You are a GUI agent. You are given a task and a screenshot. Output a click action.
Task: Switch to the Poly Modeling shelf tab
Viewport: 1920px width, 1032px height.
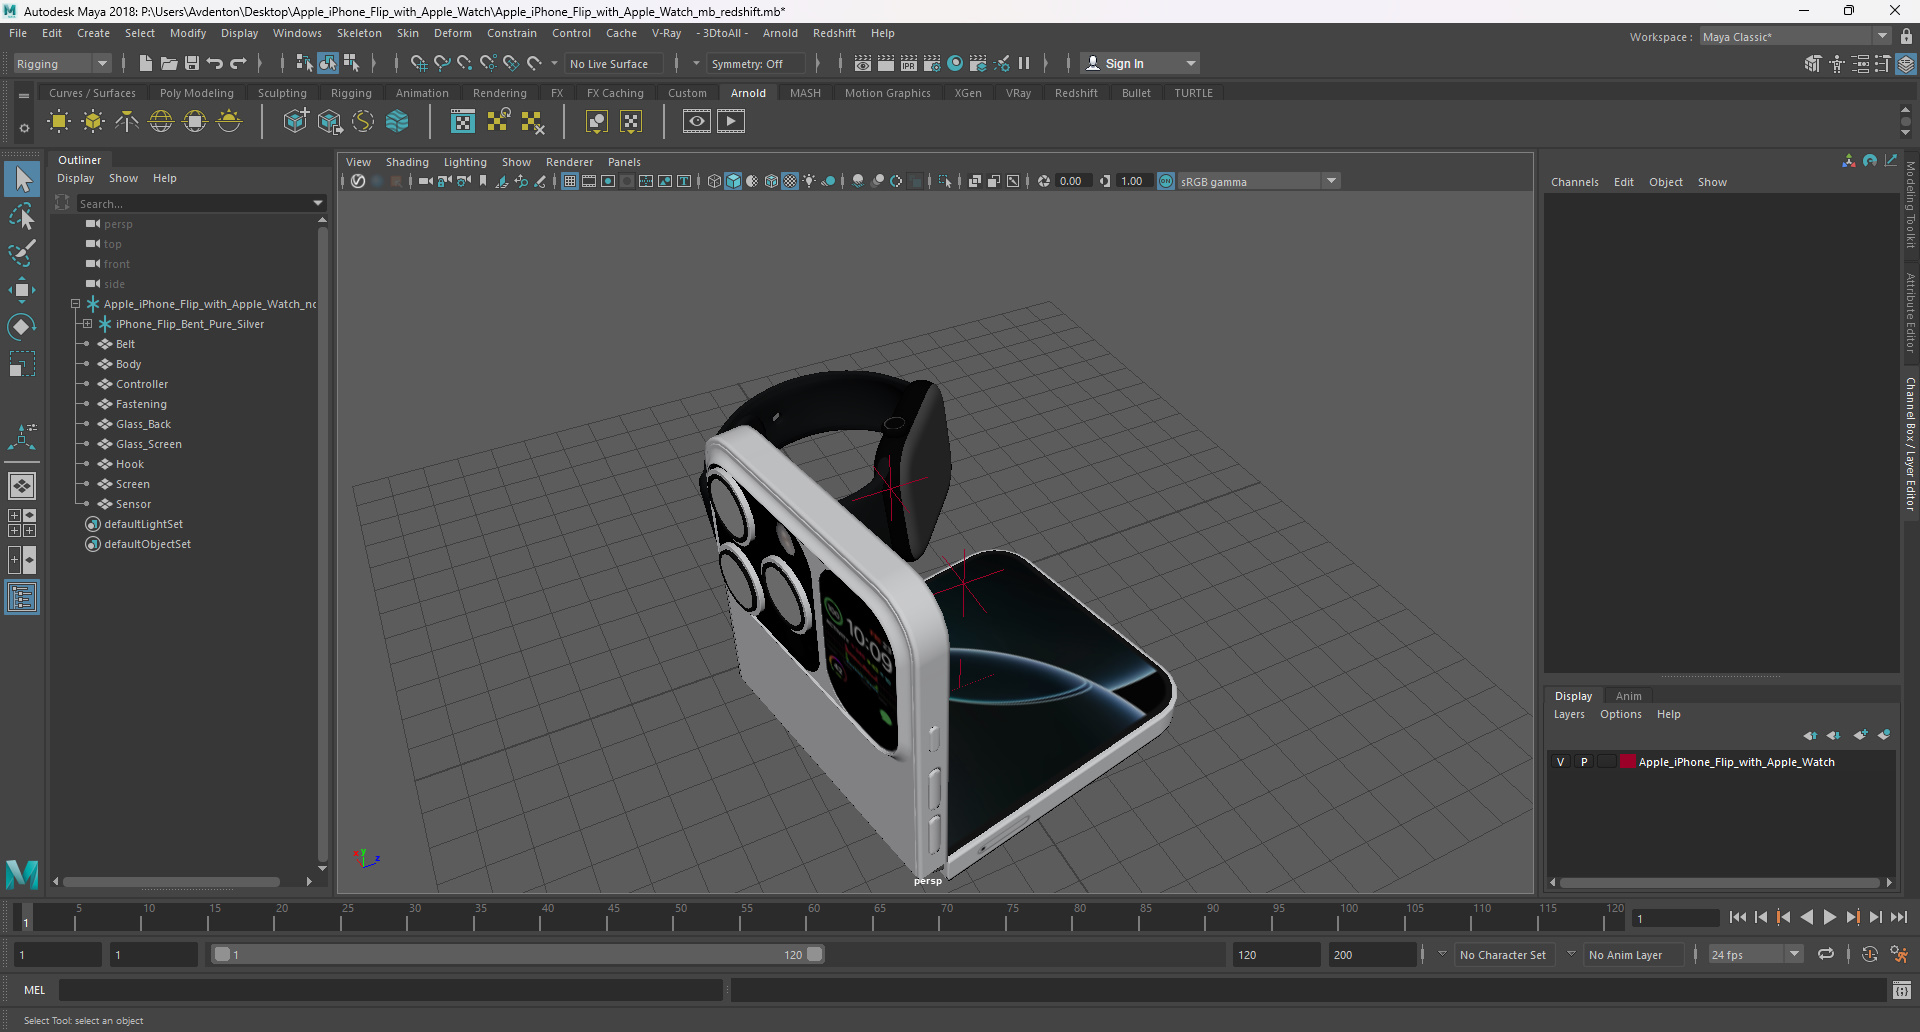point(196,93)
